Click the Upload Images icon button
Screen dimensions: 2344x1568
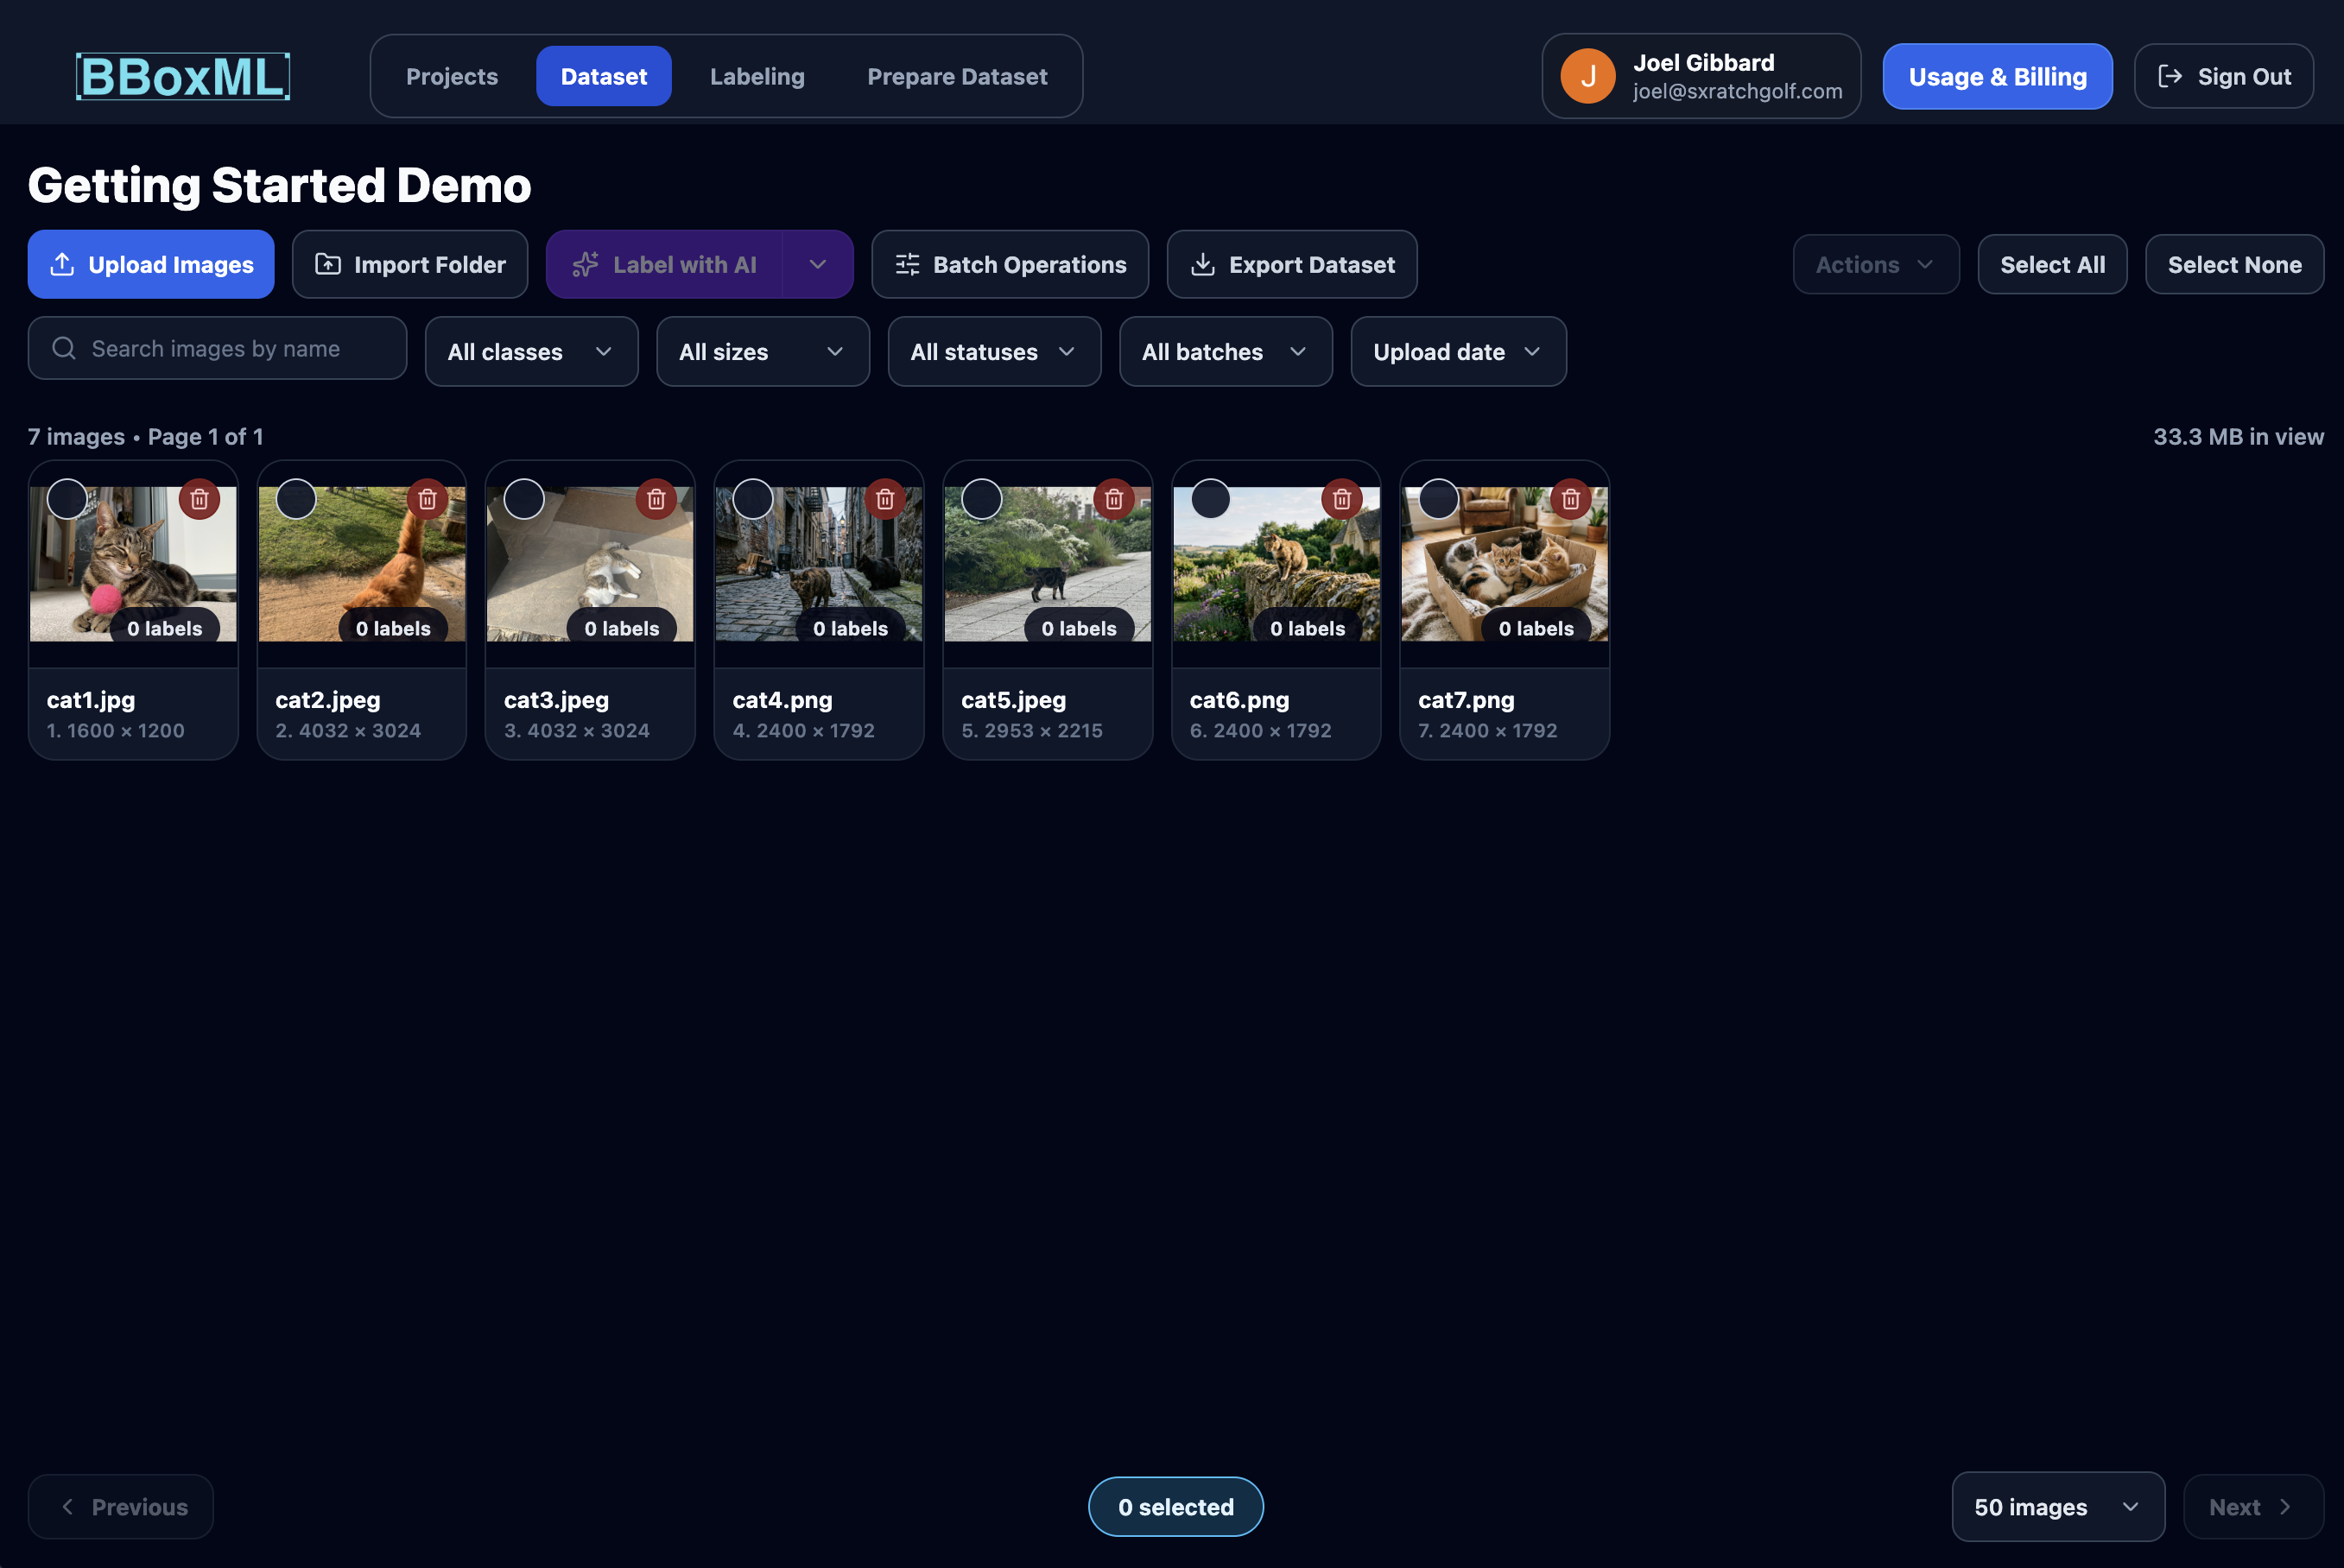coord(62,264)
